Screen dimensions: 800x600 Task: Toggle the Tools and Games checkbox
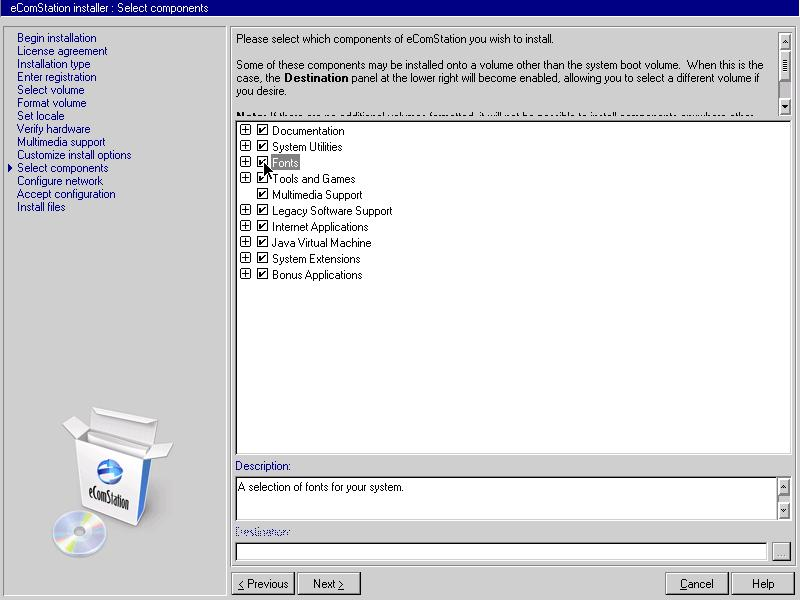click(x=262, y=178)
